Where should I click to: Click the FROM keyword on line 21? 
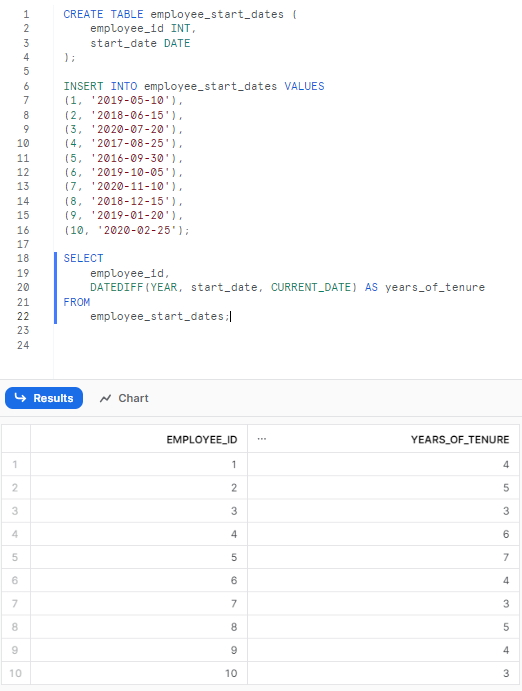77,302
